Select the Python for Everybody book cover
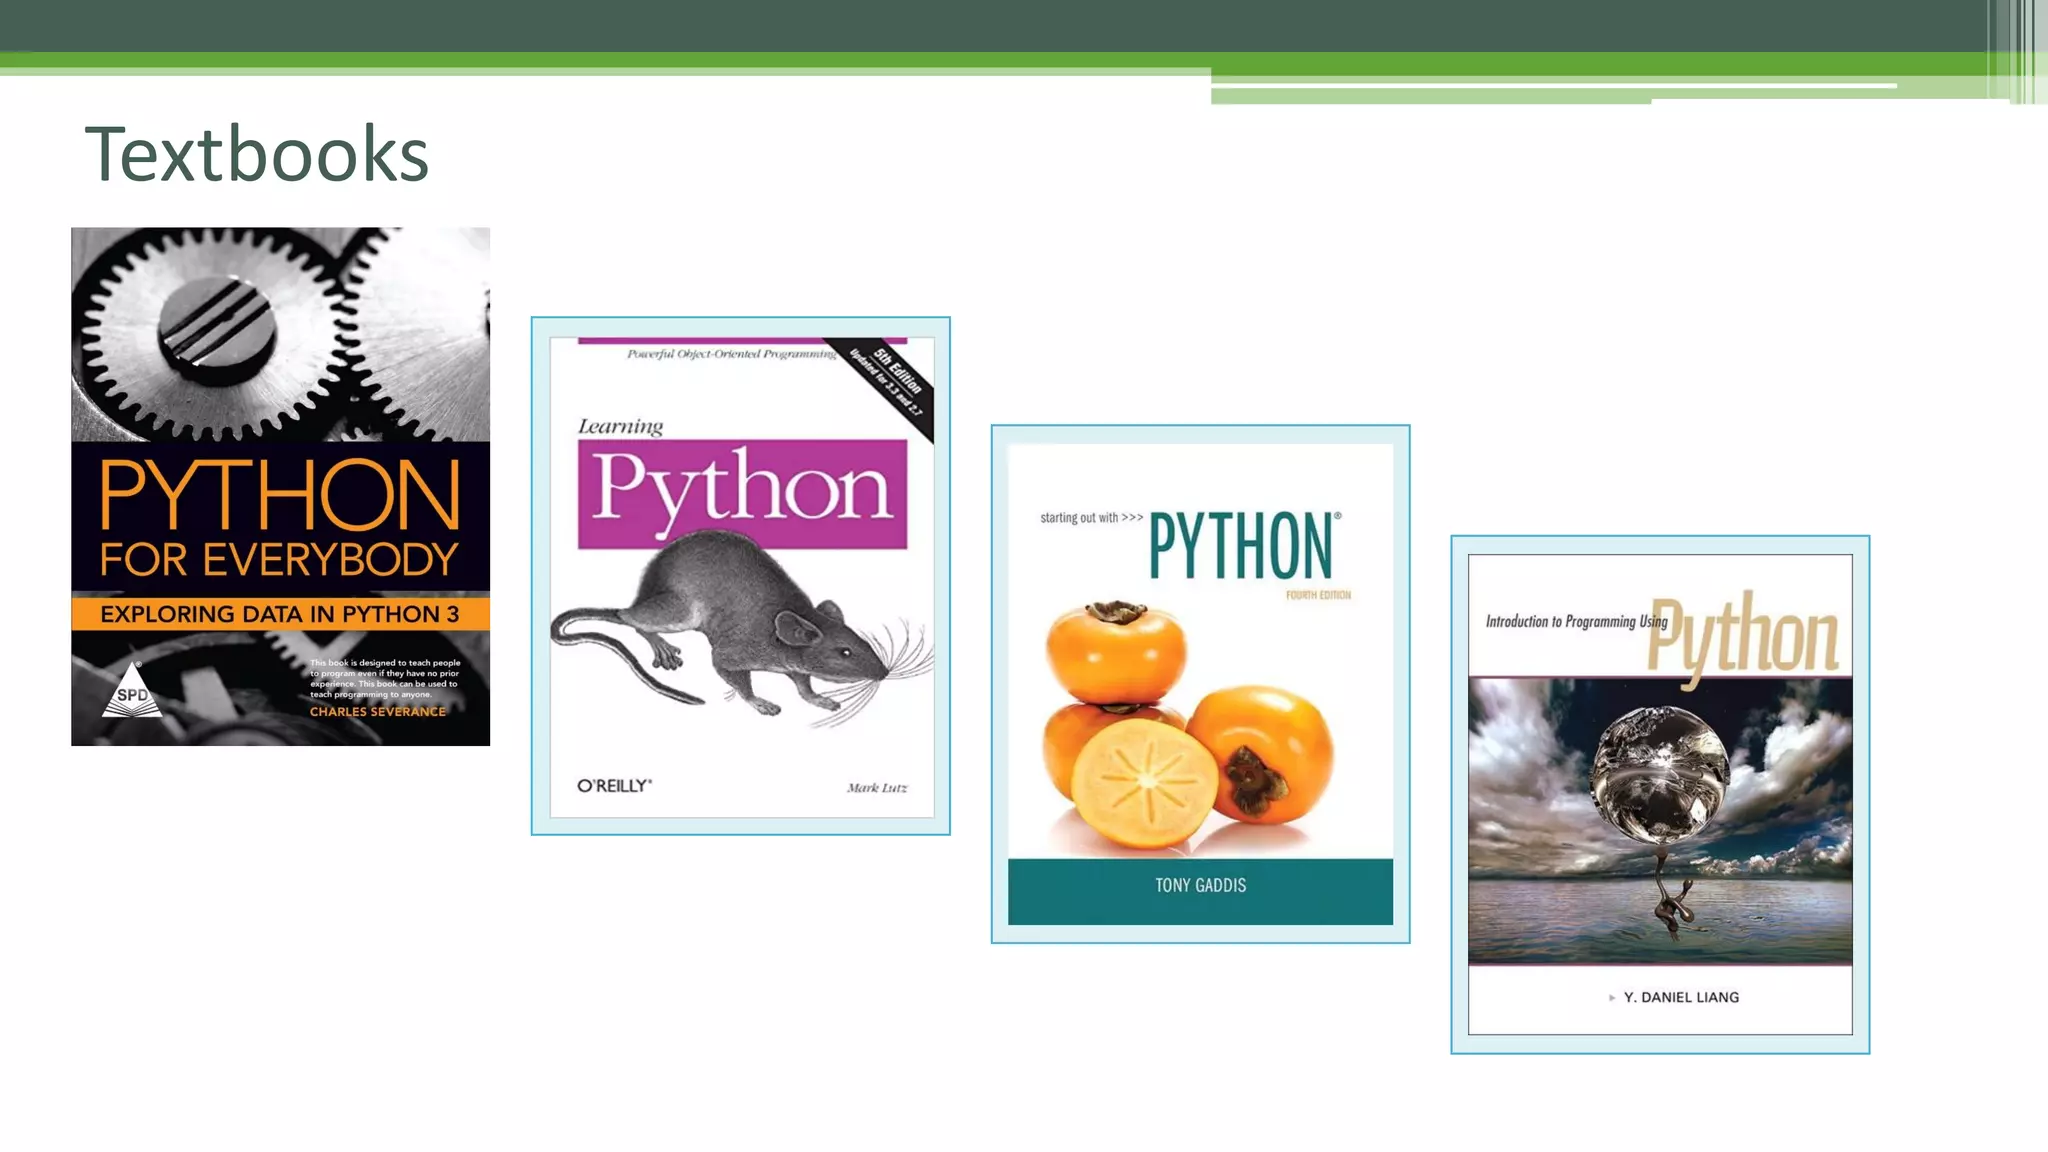The height and width of the screenshot is (1152, 2048). [x=281, y=487]
